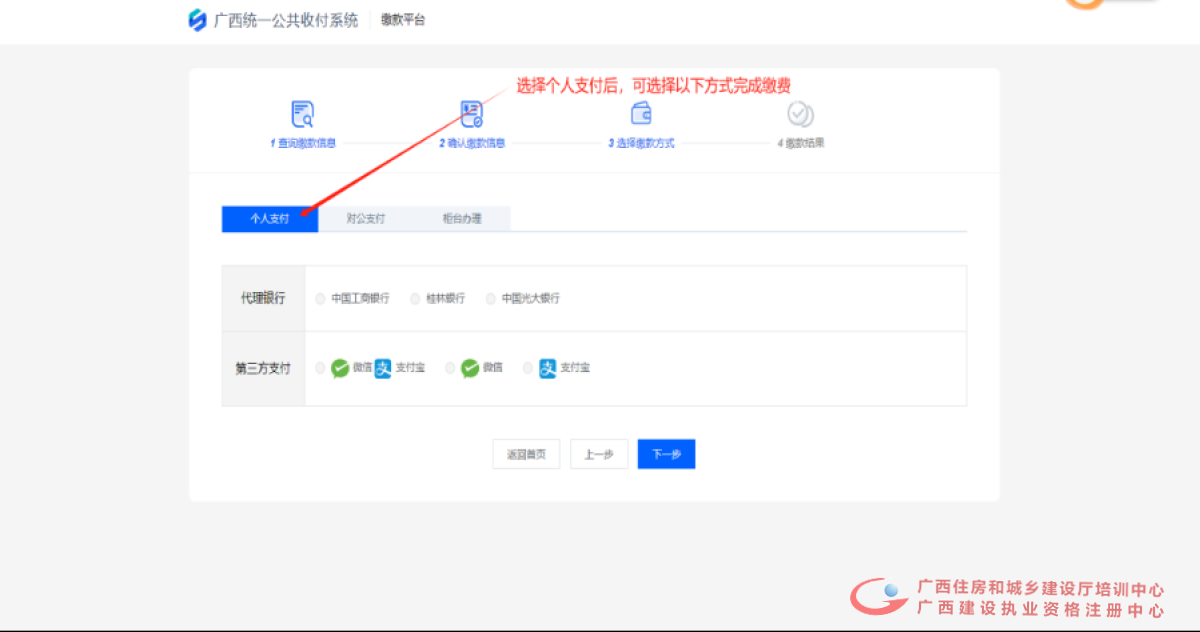The image size is (1200, 632).
Task: Choose the 微信-only payment radio button
Action: point(450,368)
